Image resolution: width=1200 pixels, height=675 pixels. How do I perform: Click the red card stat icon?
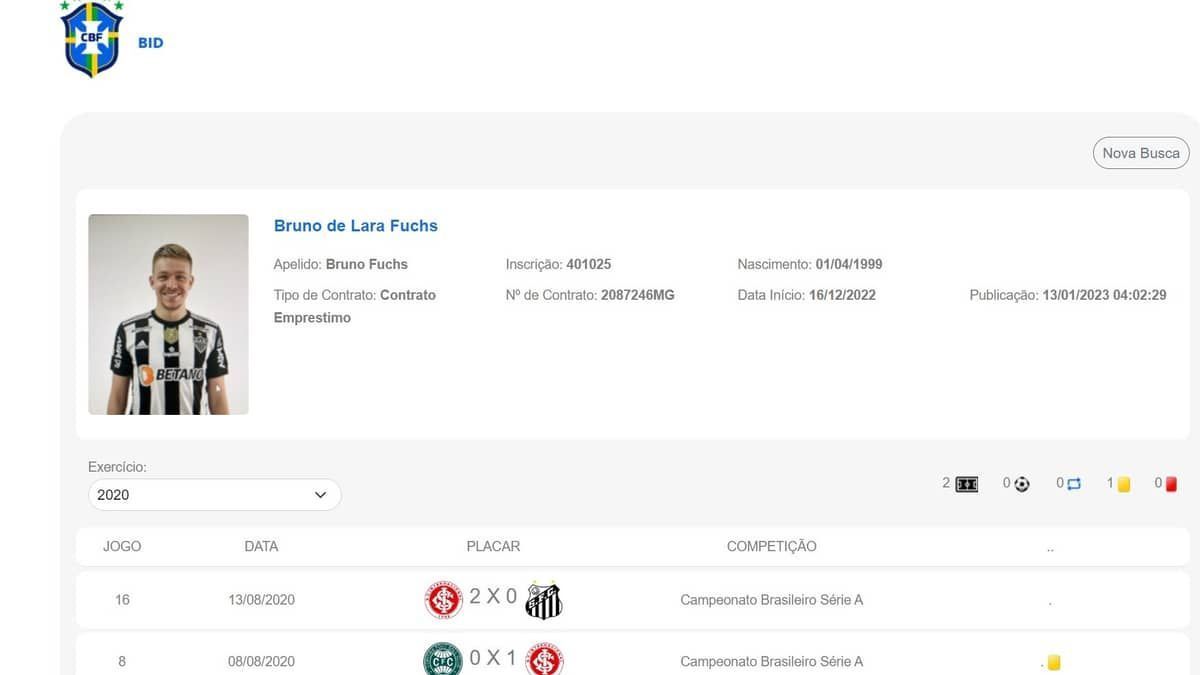click(1171, 484)
